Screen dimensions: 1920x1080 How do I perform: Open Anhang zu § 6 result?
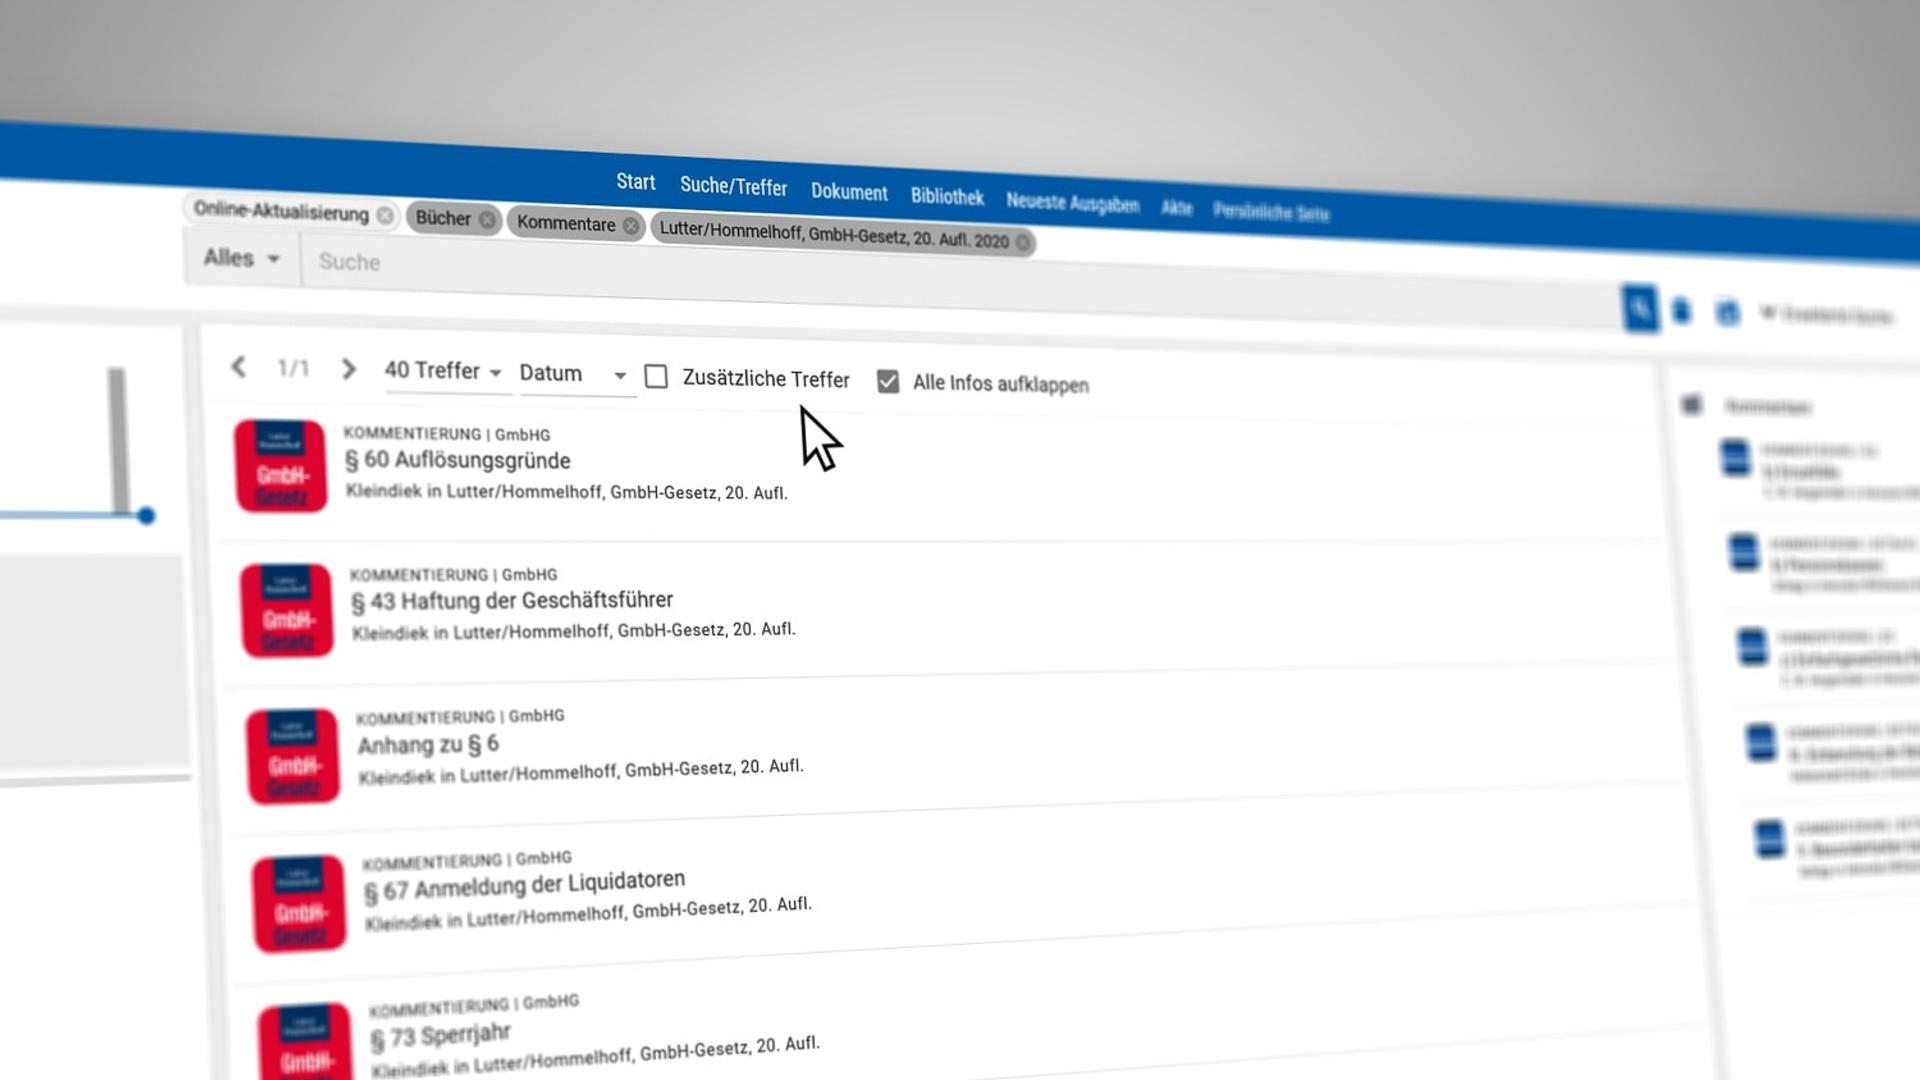428,745
